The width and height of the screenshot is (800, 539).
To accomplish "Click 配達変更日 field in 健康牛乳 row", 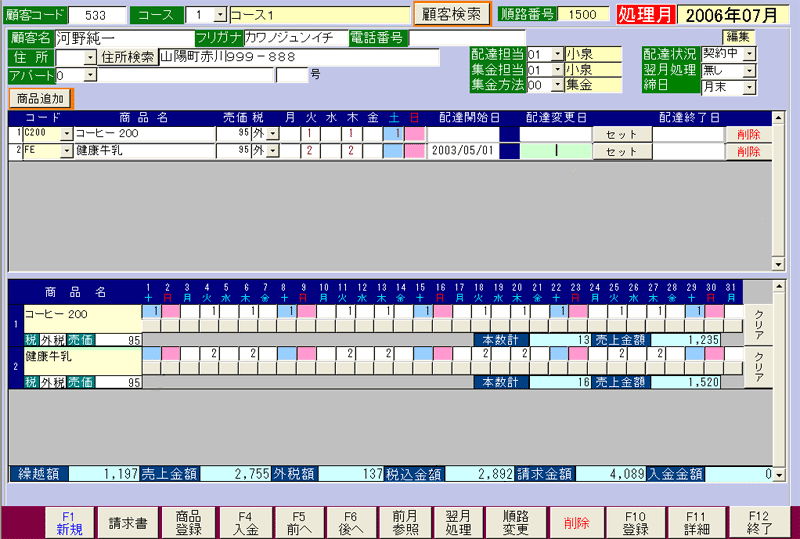I will point(556,151).
